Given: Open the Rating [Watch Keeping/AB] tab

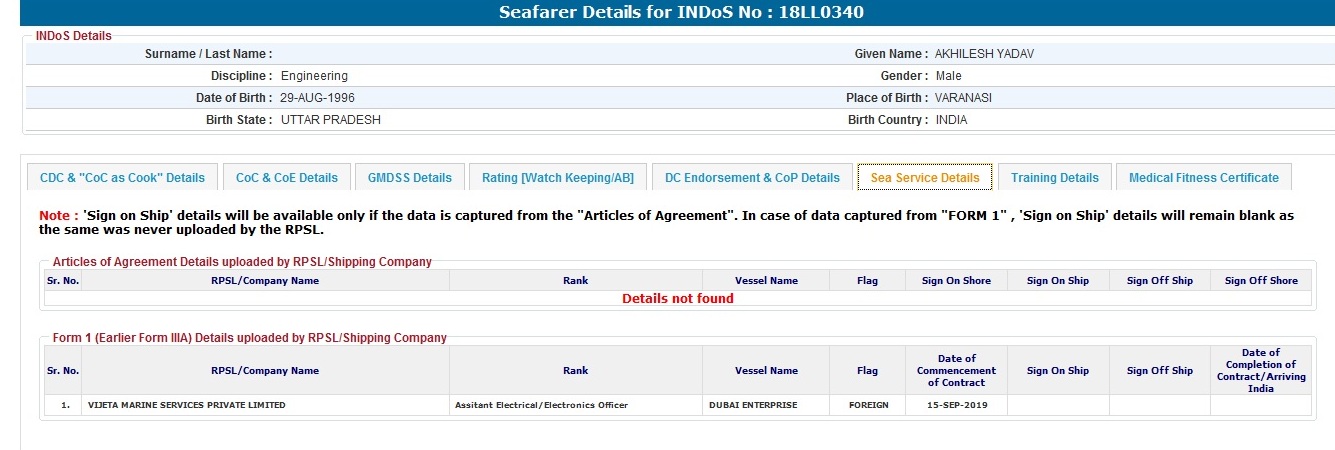Looking at the screenshot, I should pos(558,178).
